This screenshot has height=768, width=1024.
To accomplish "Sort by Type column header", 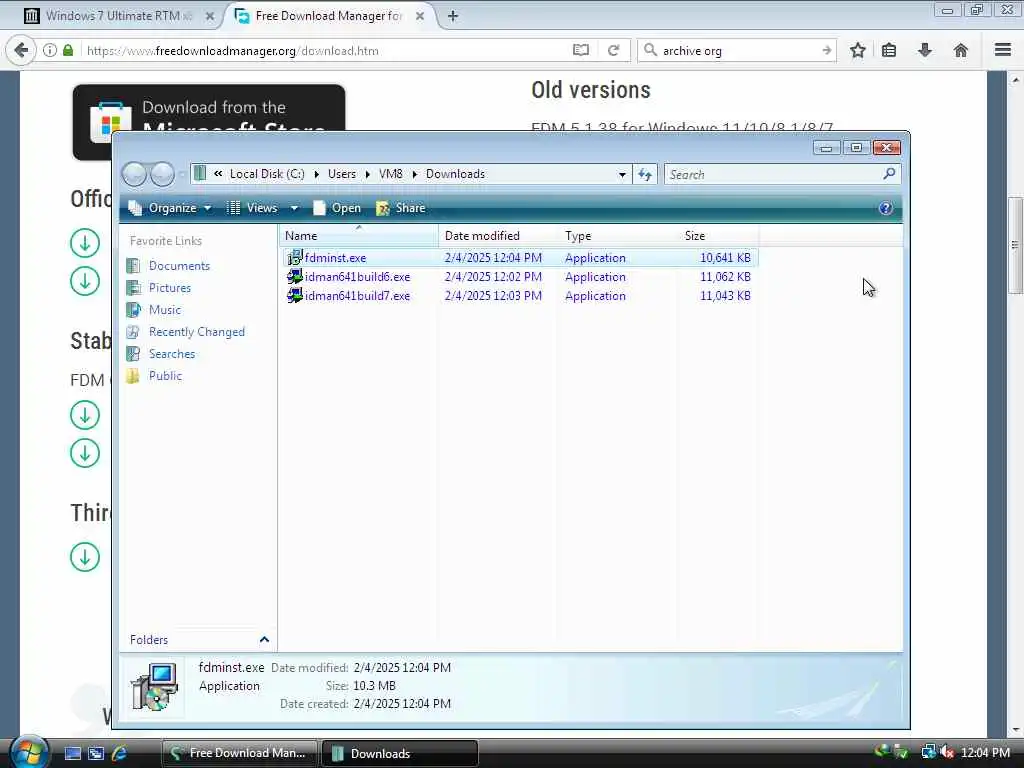I will point(618,236).
